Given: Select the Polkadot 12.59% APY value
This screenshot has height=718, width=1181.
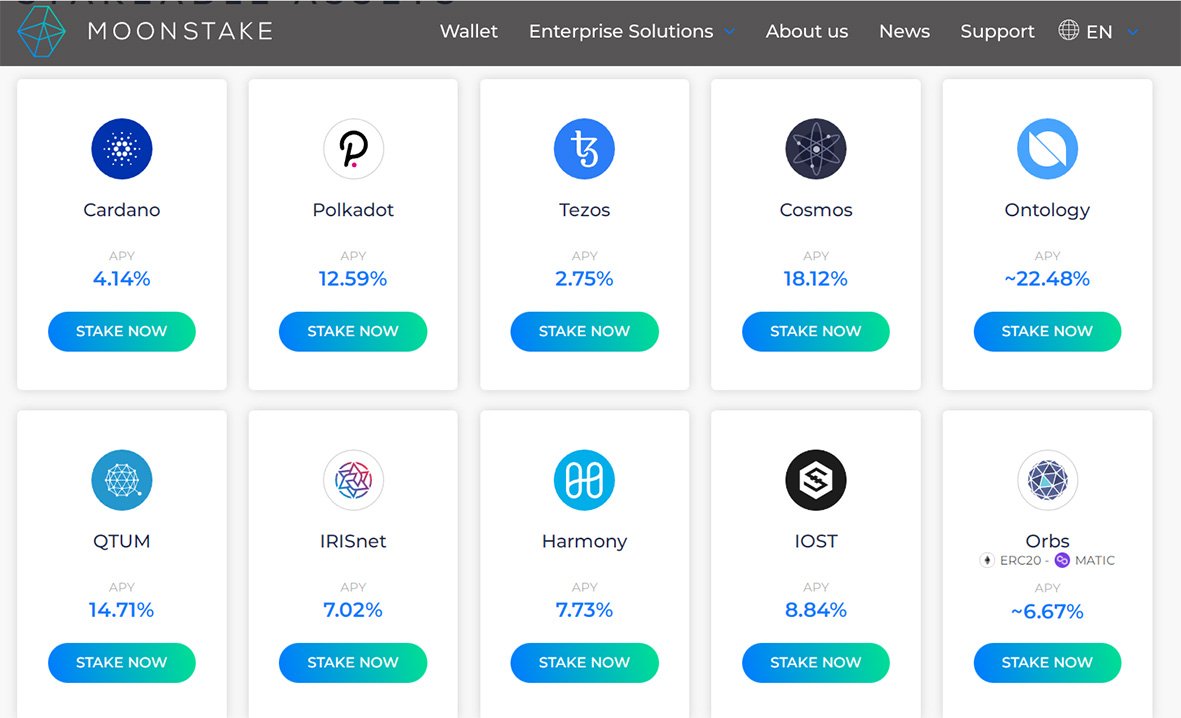Looking at the screenshot, I should [353, 279].
